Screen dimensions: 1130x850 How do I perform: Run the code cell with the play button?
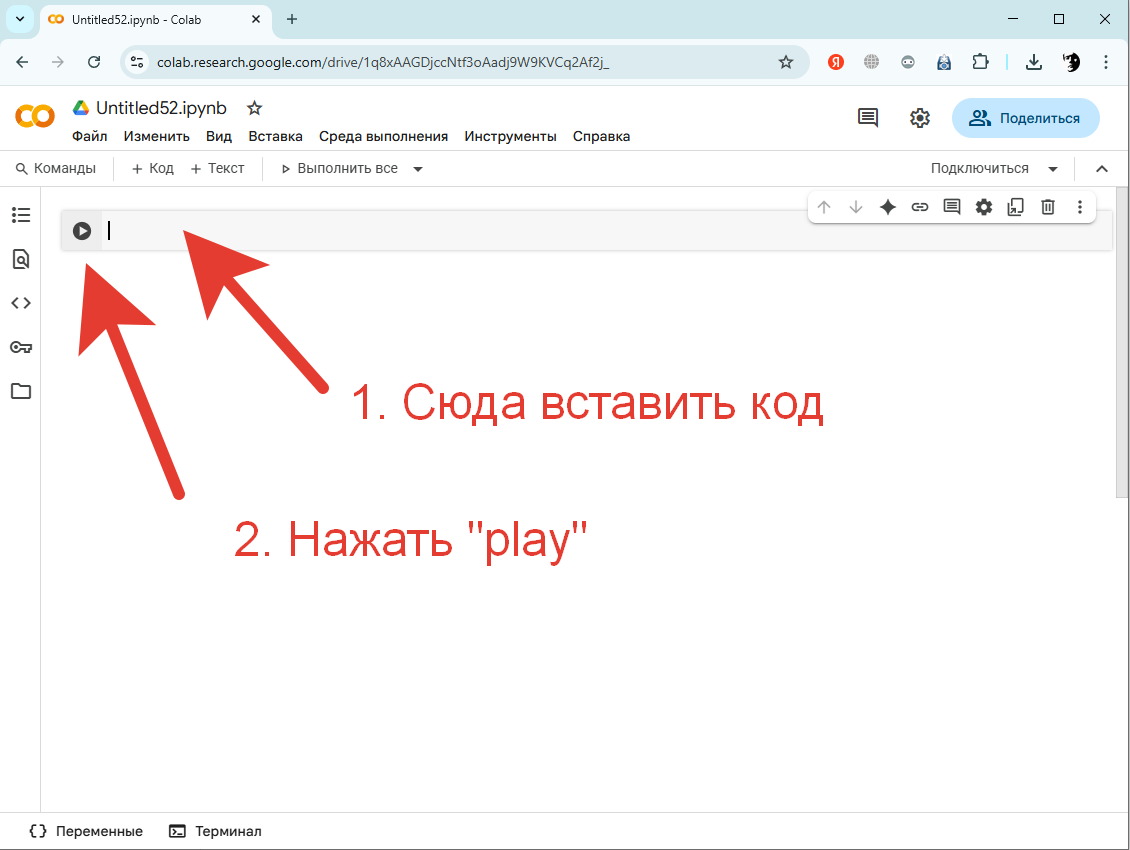click(81, 230)
